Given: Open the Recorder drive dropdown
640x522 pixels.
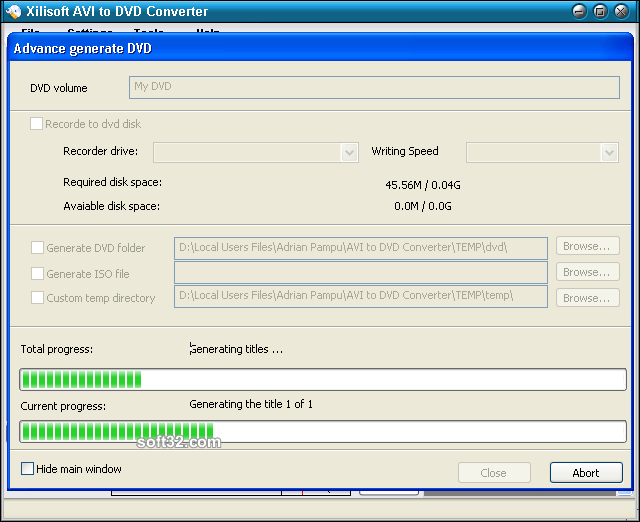Looking at the screenshot, I should pos(349,153).
